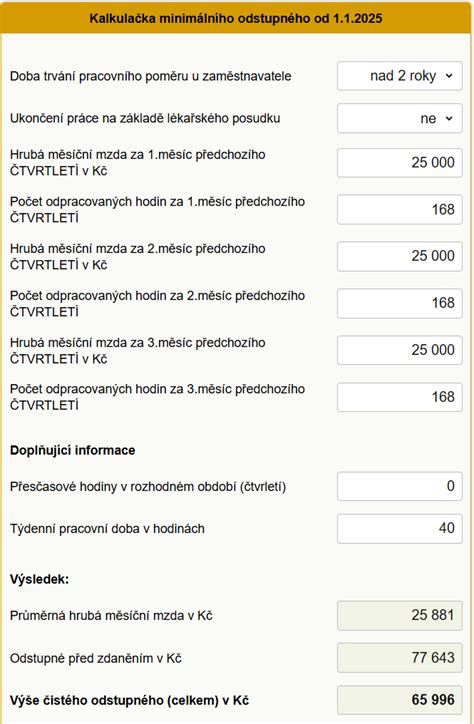Click the gross wage input for 2. měsíc

coord(400,256)
